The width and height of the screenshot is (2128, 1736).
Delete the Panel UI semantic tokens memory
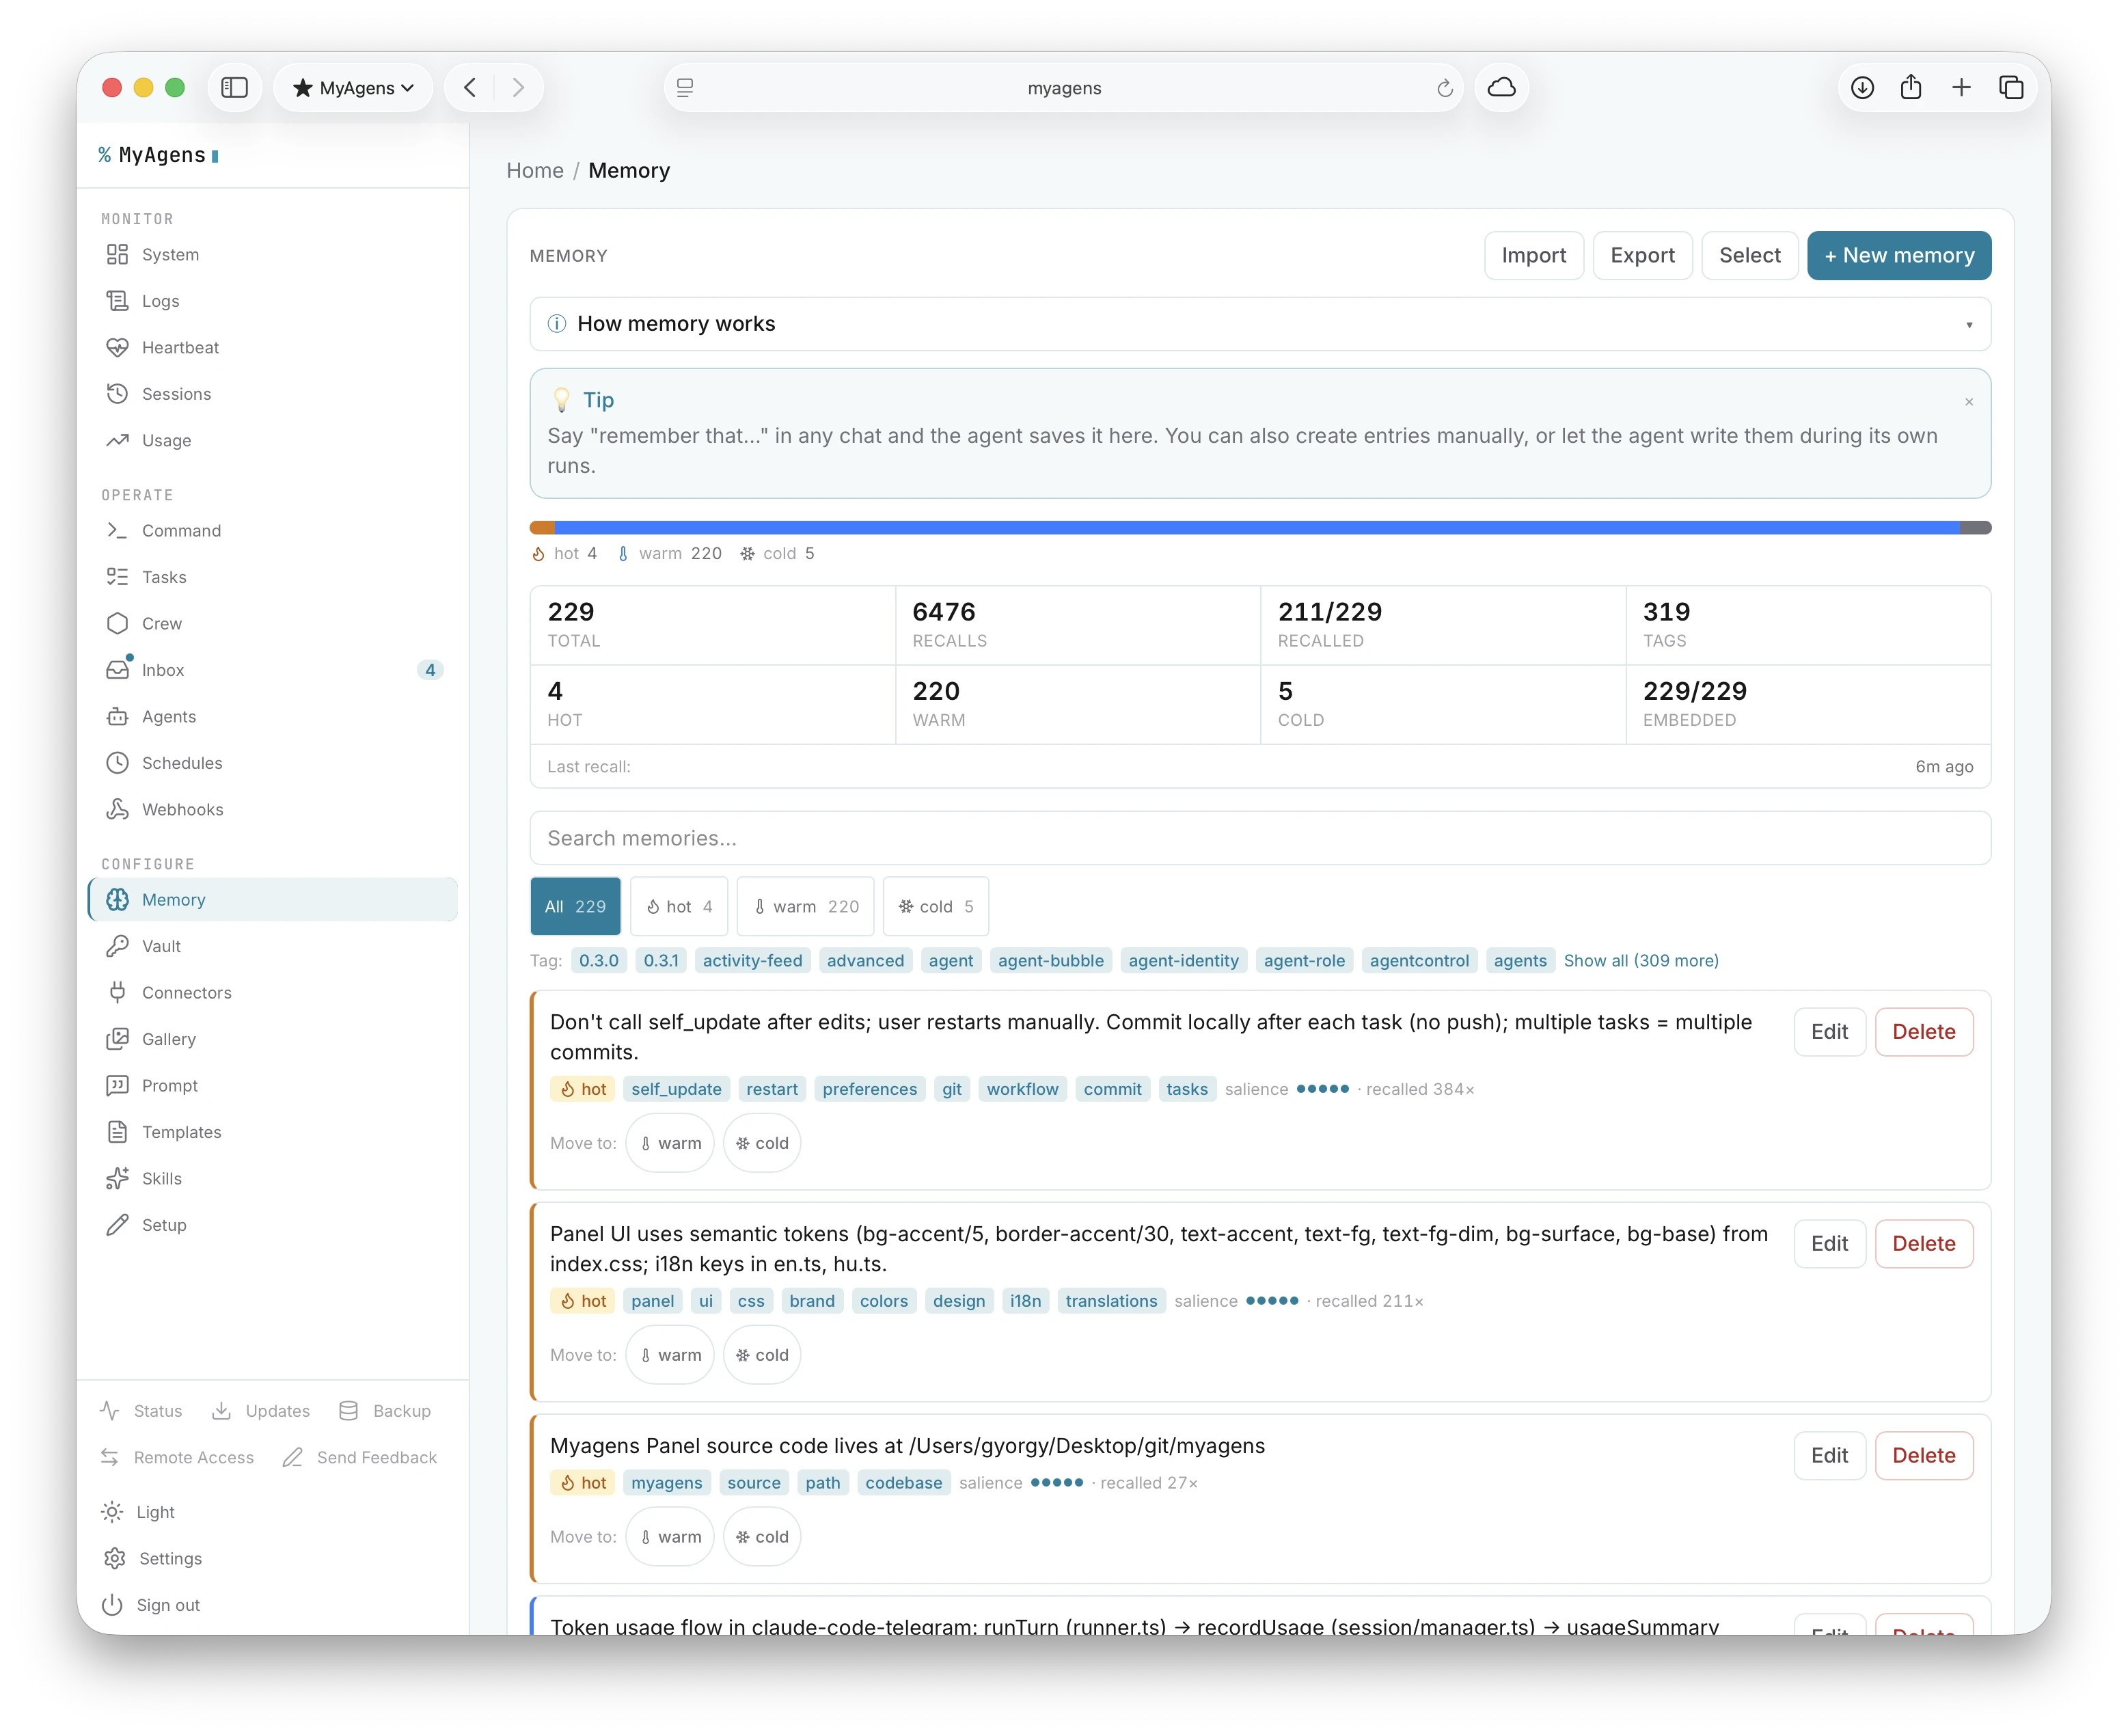(1924, 1243)
